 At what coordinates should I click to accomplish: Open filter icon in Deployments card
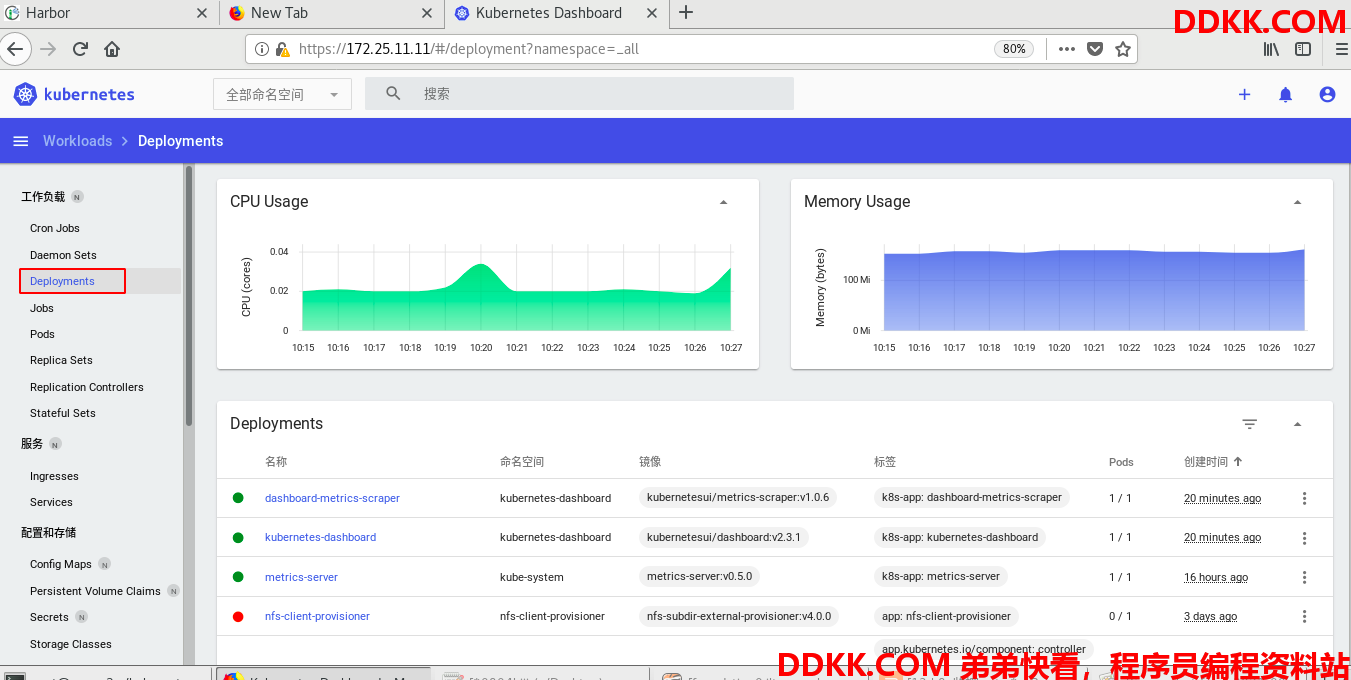click(x=1249, y=424)
